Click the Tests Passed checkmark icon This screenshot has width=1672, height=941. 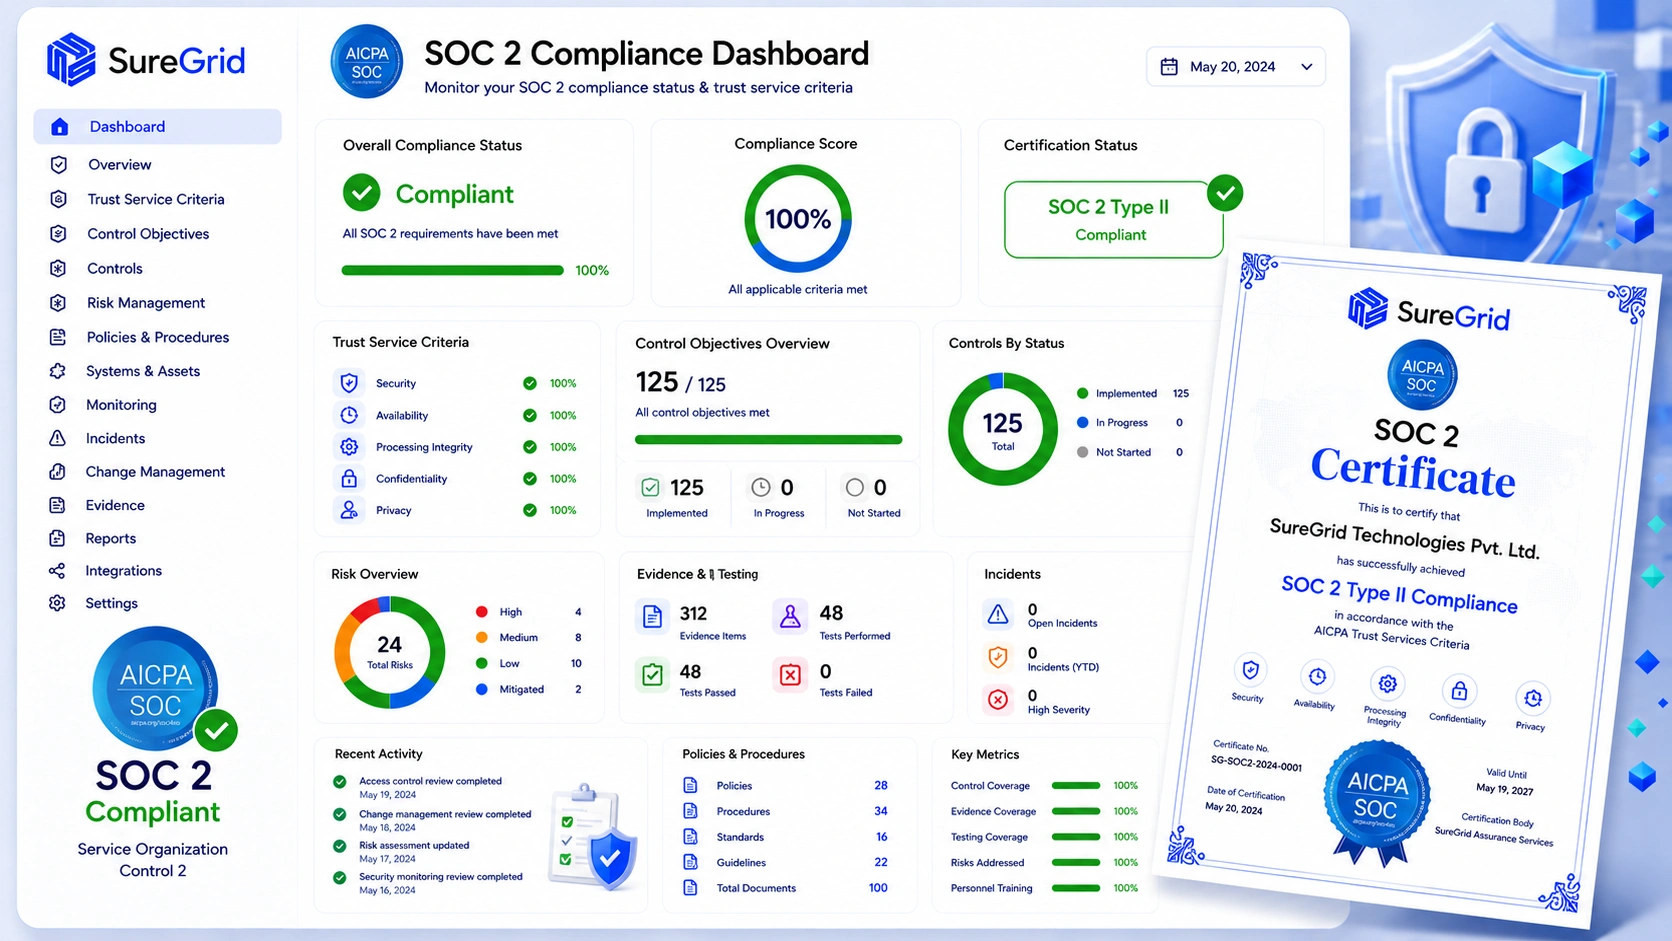click(x=652, y=675)
